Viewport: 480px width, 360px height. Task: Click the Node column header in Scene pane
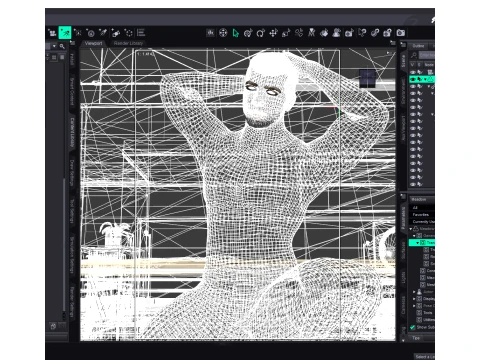429,65
